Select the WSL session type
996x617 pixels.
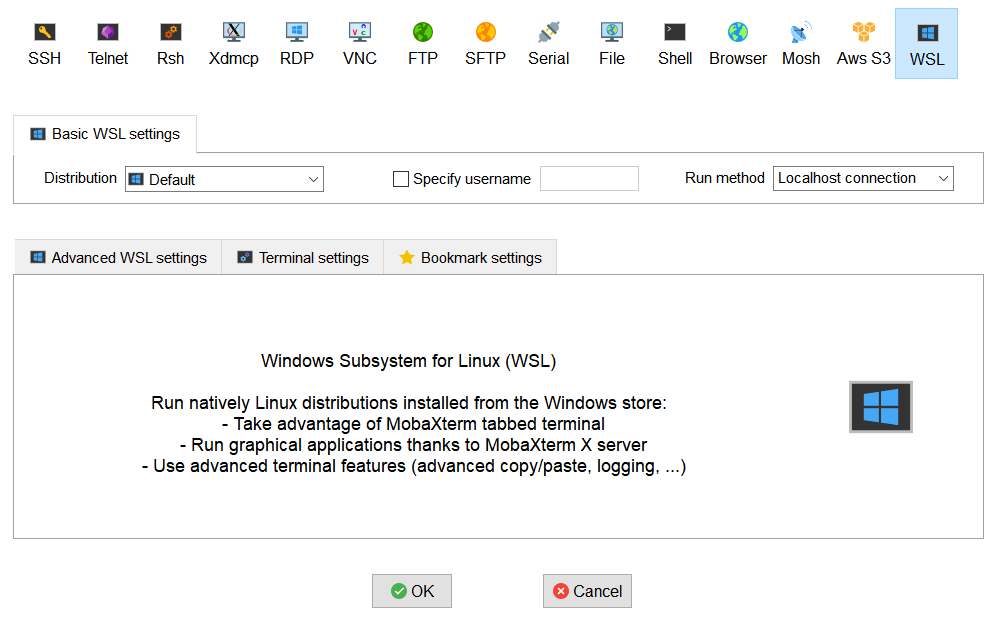(x=926, y=43)
